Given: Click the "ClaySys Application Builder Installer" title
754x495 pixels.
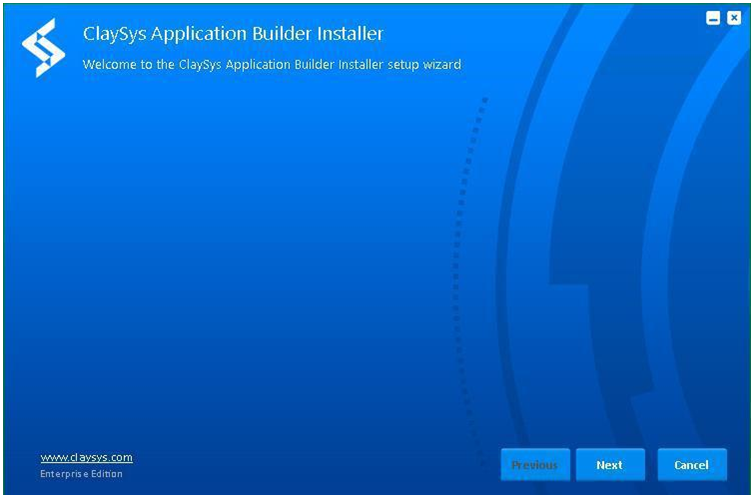Looking at the screenshot, I should click(x=233, y=34).
